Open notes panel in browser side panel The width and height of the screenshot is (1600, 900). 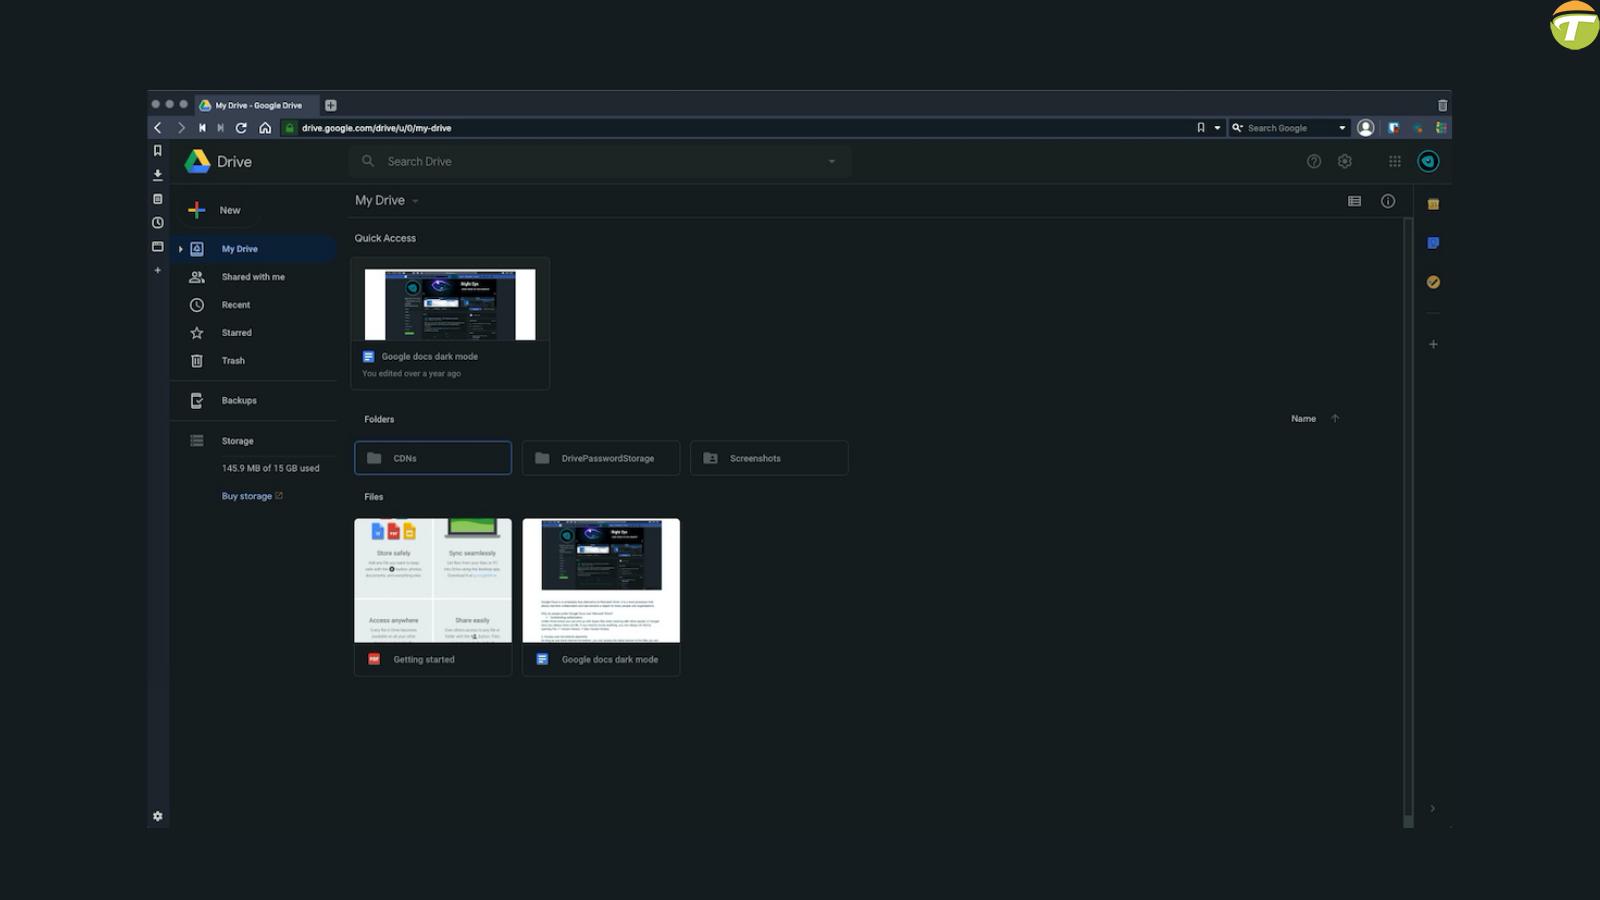click(157, 199)
